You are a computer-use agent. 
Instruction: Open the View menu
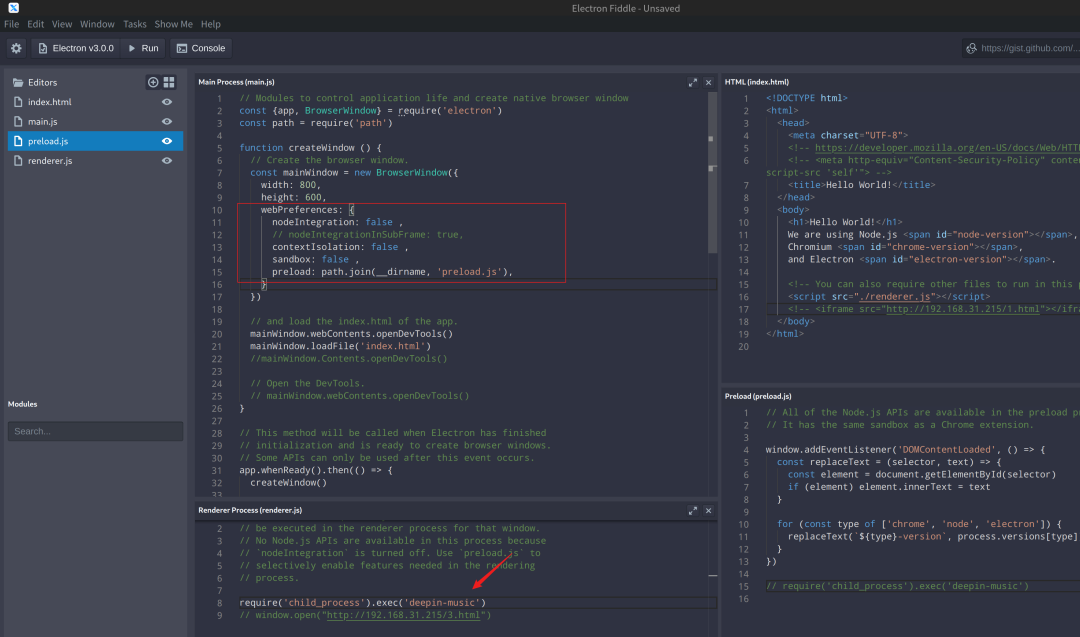62,24
